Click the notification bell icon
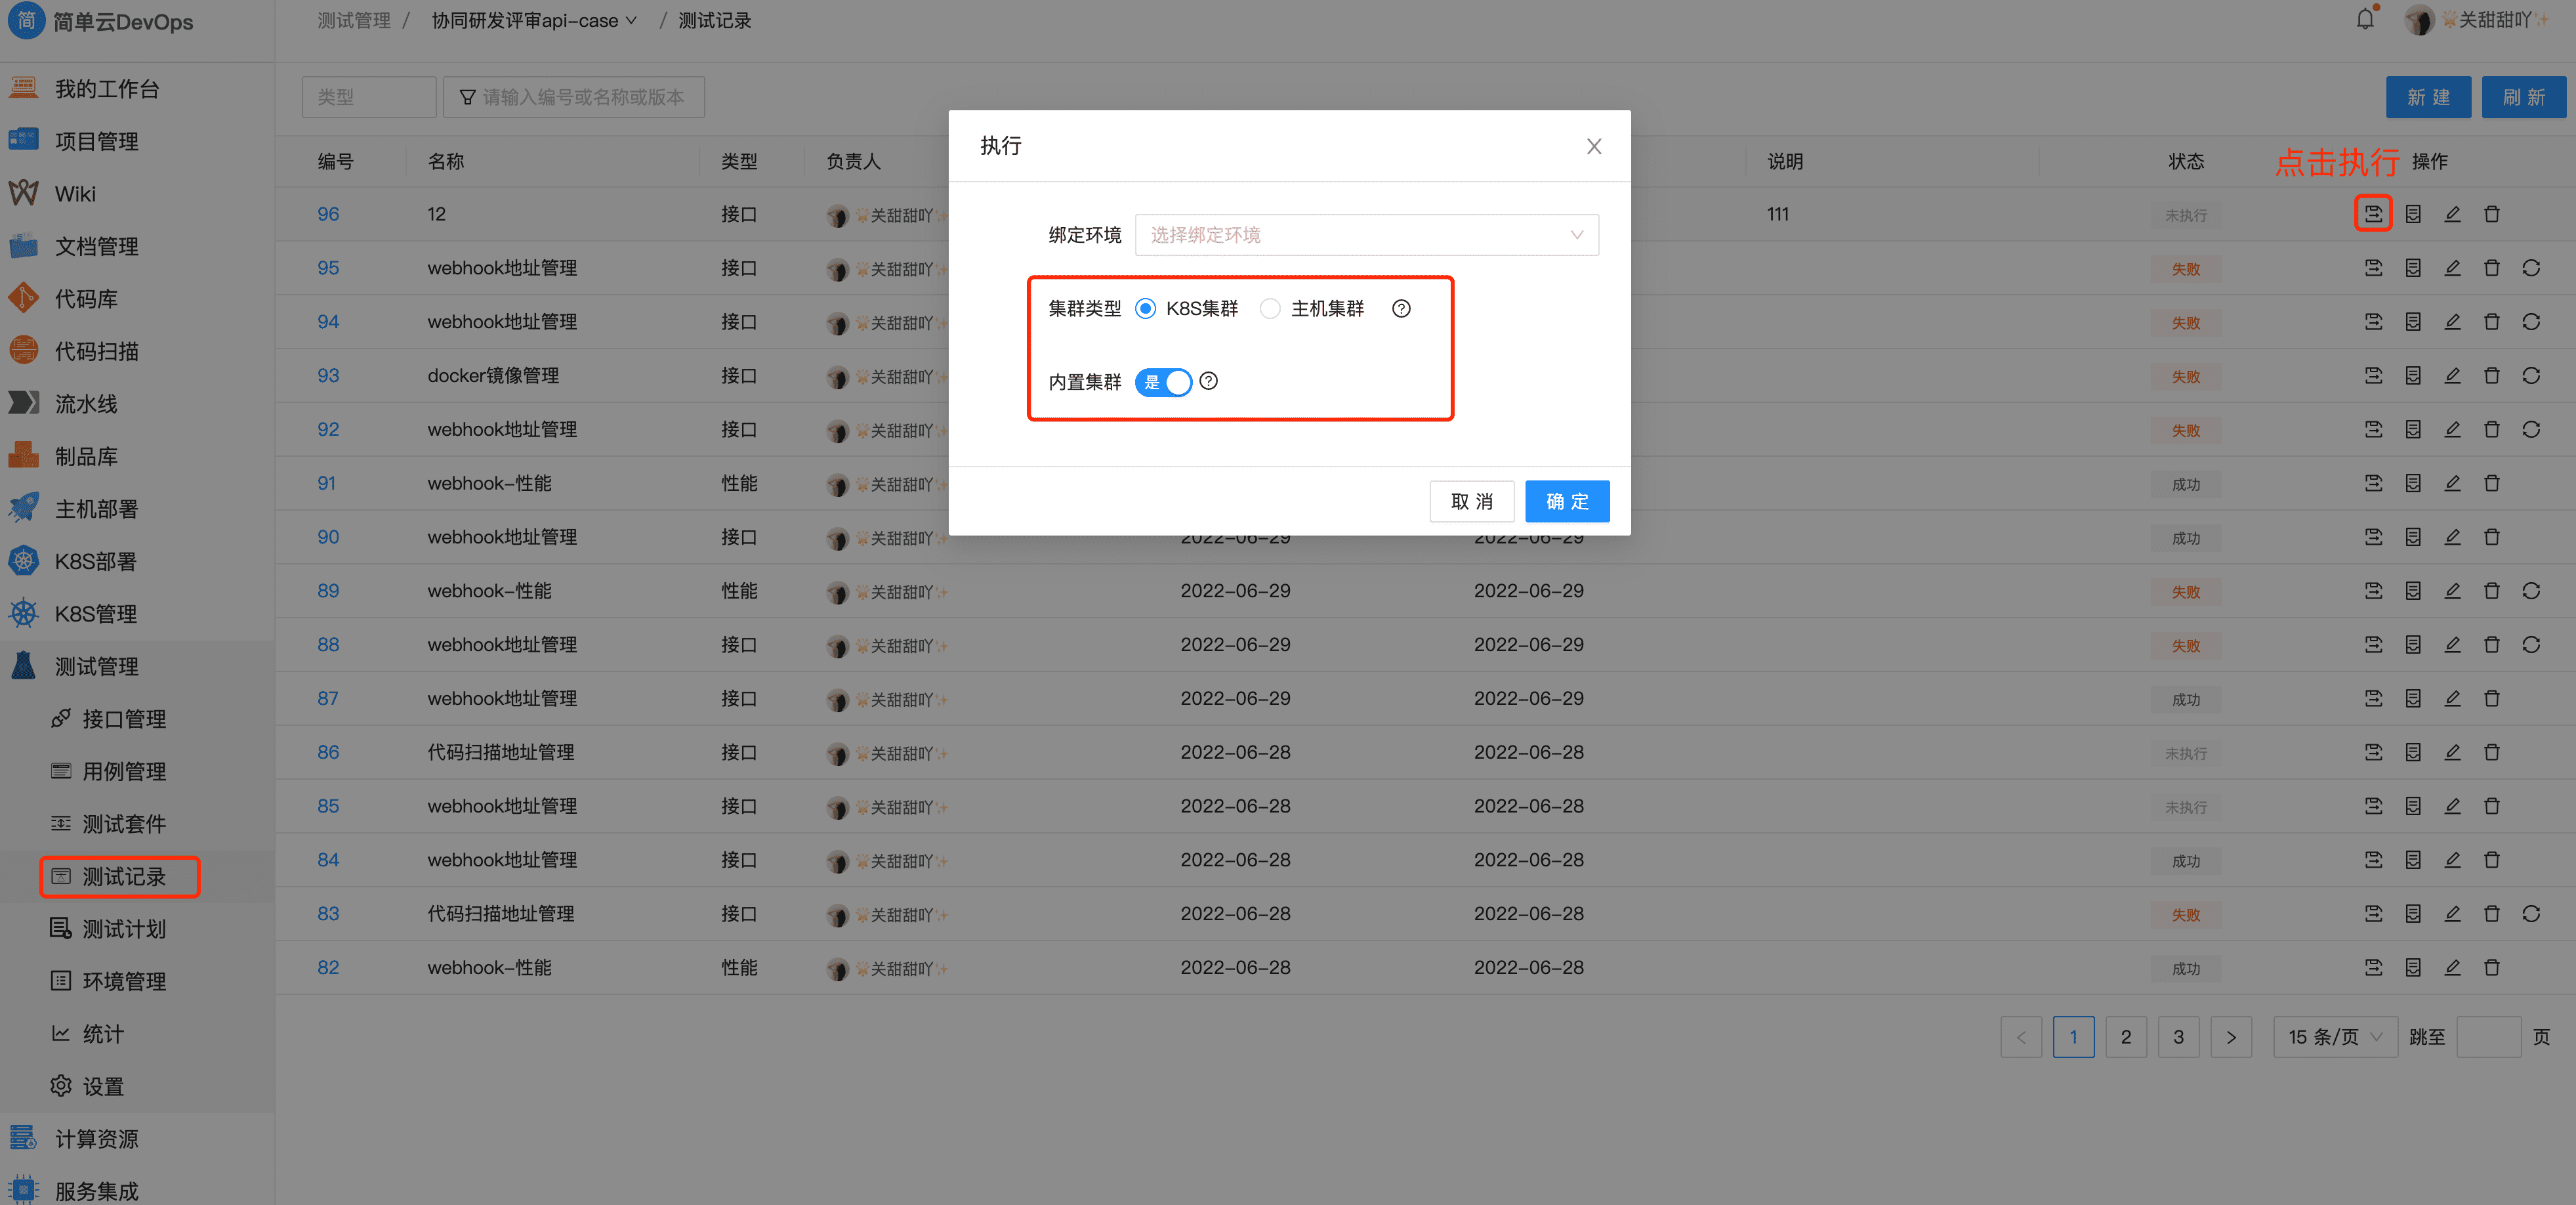The width and height of the screenshot is (2576, 1205). (x=2364, y=18)
